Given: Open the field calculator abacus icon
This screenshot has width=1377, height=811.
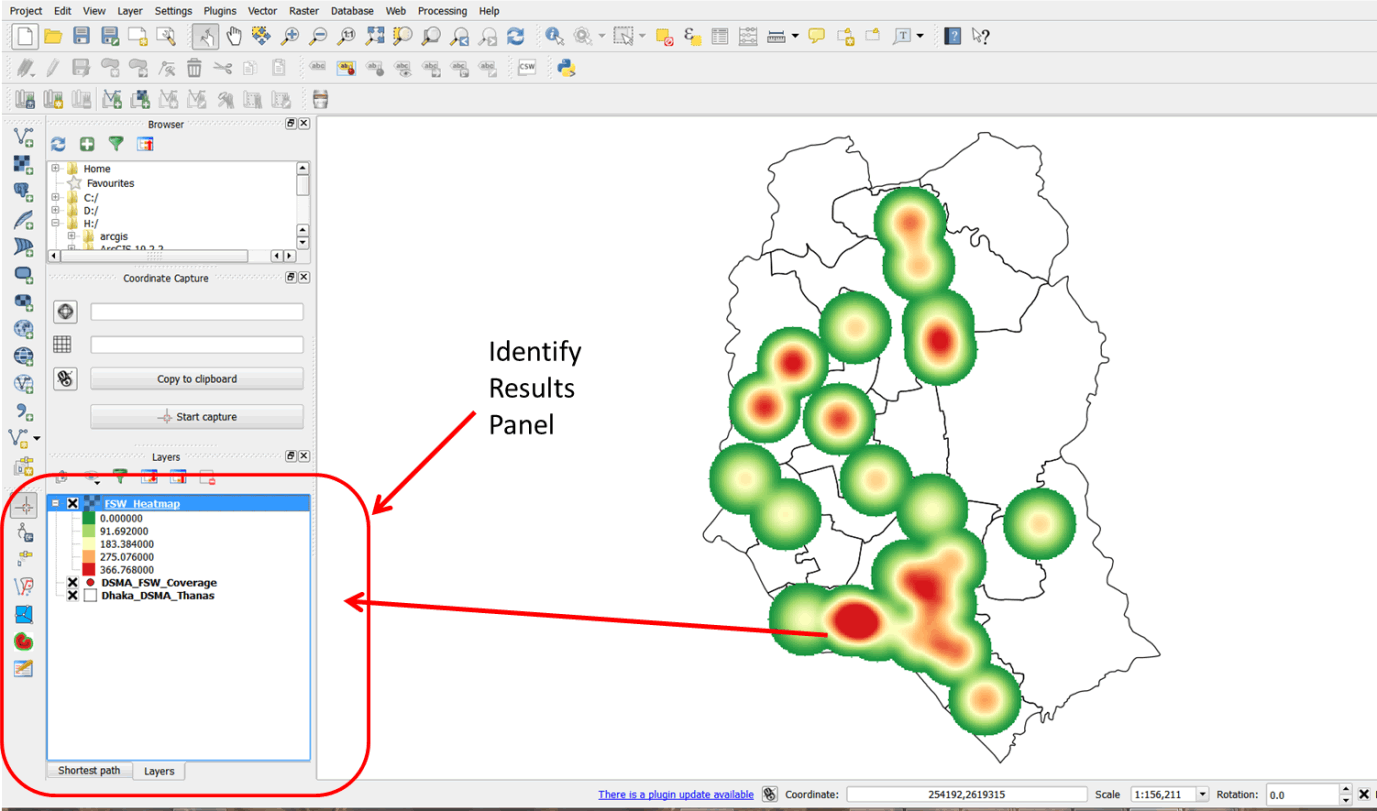Looking at the screenshot, I should [x=748, y=36].
